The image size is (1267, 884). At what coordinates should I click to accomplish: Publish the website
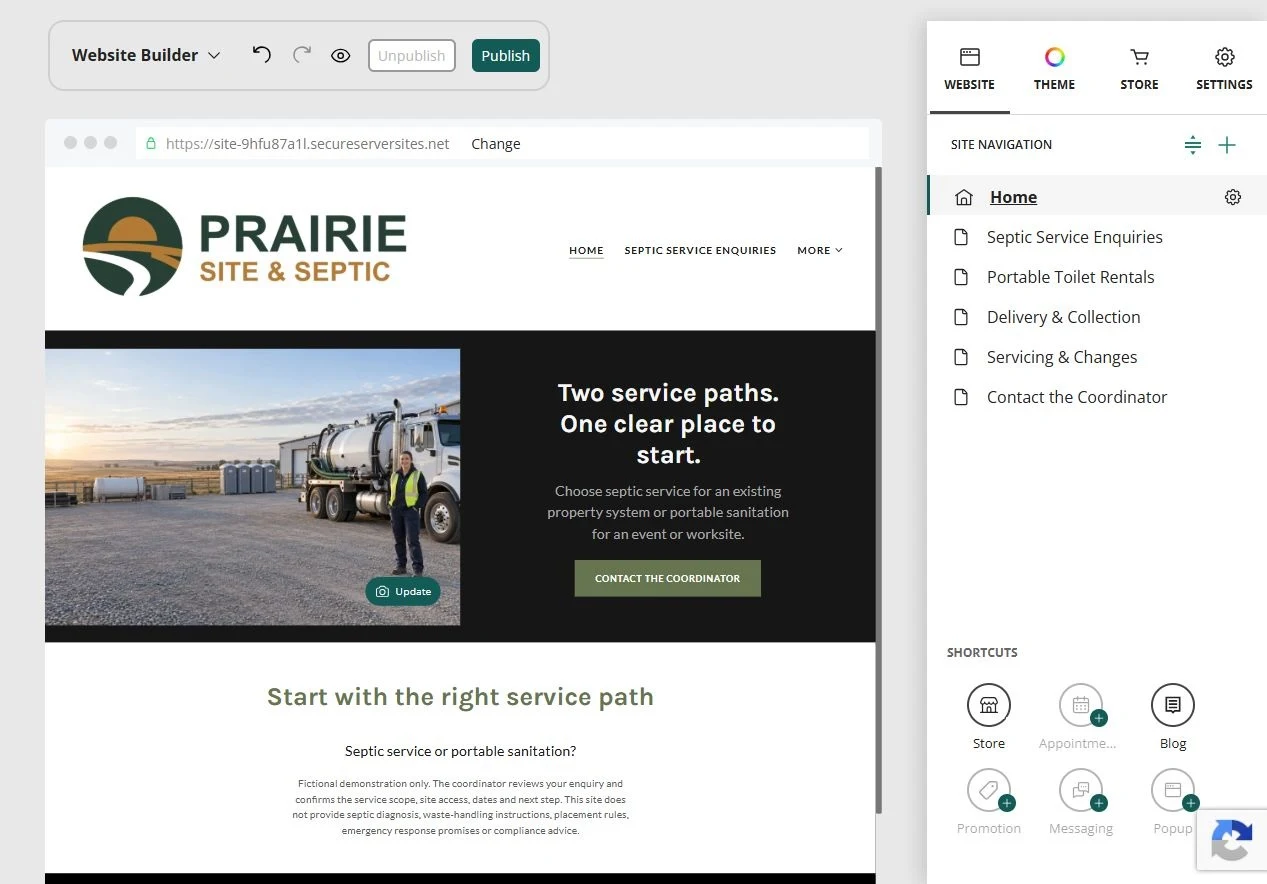[506, 55]
